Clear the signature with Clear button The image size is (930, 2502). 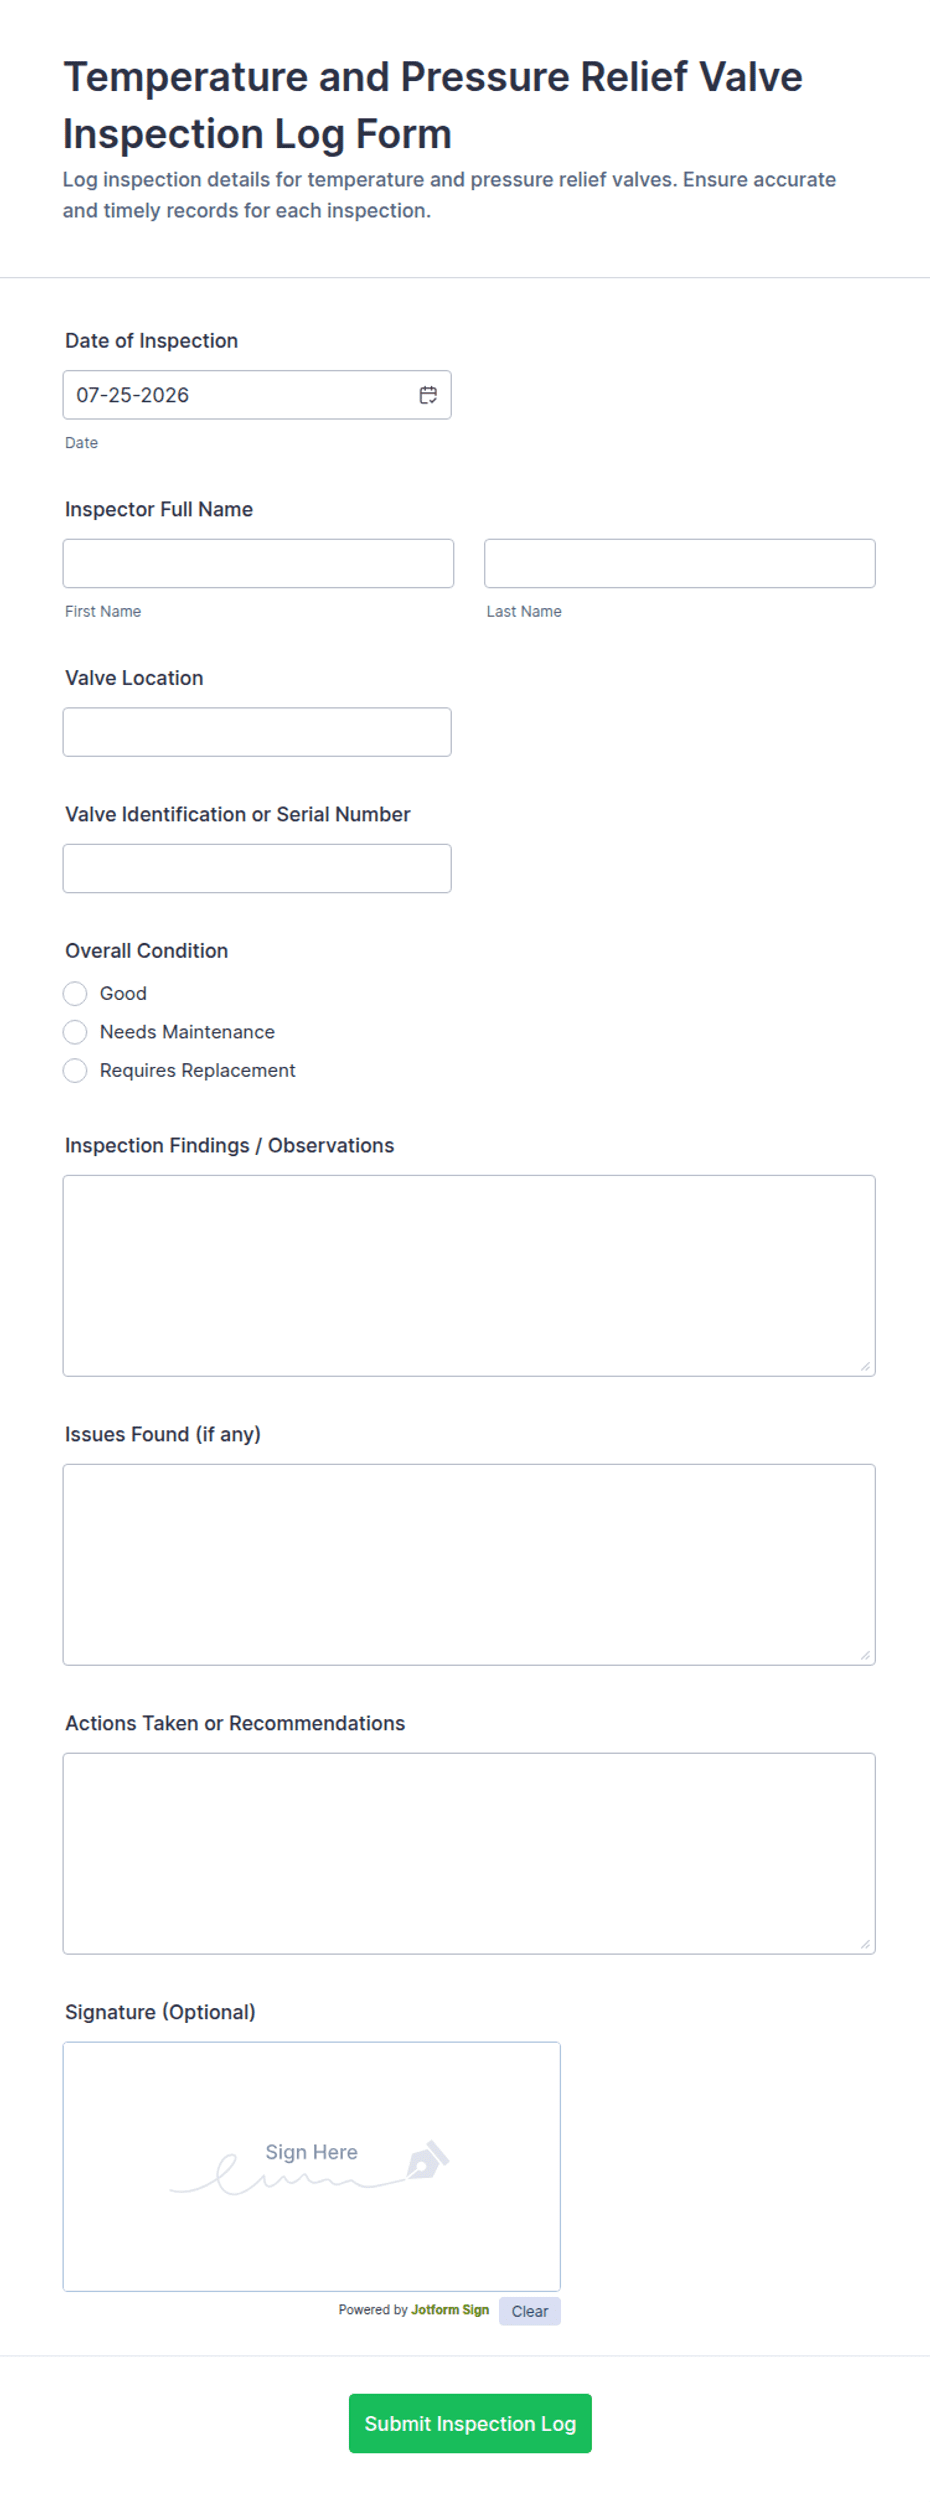pyautogui.click(x=530, y=2311)
